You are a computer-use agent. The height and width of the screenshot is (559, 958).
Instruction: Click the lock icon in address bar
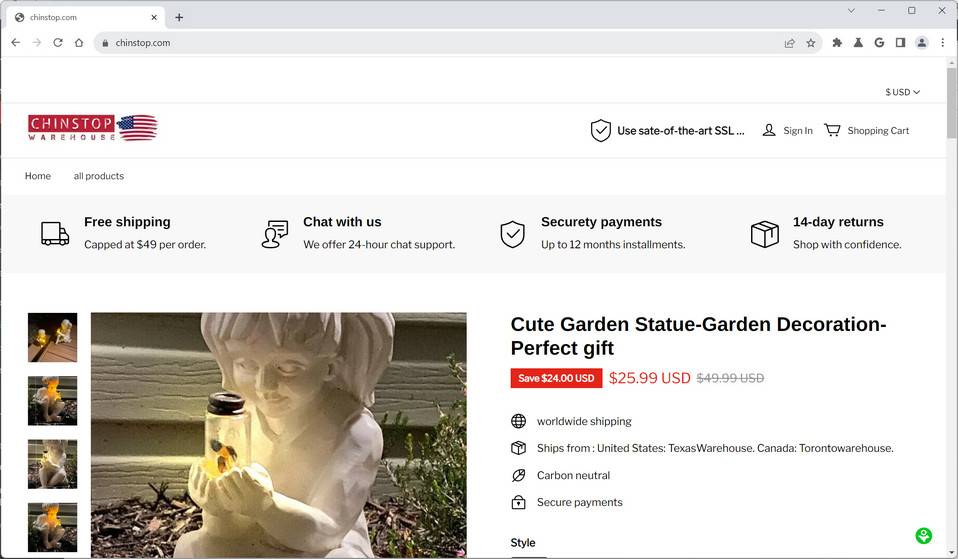[x=105, y=43]
